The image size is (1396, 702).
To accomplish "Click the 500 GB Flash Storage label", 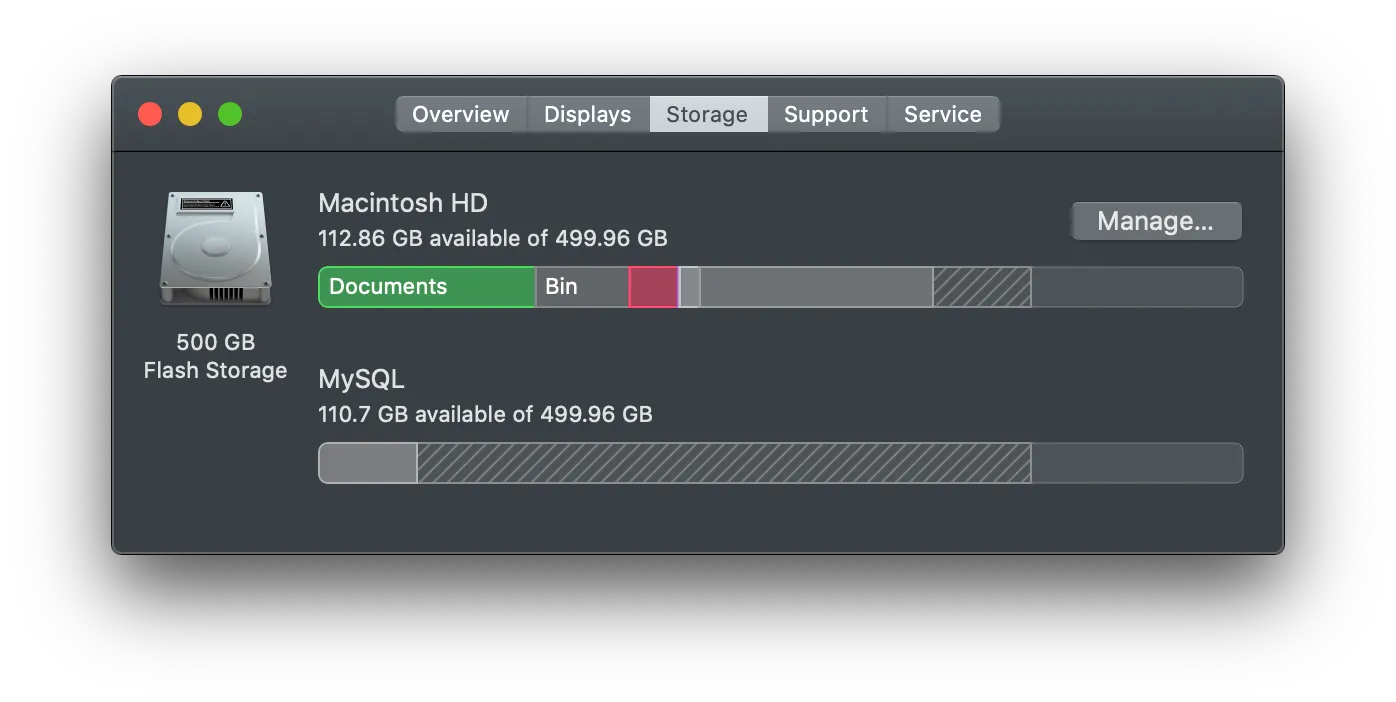I will pyautogui.click(x=215, y=356).
